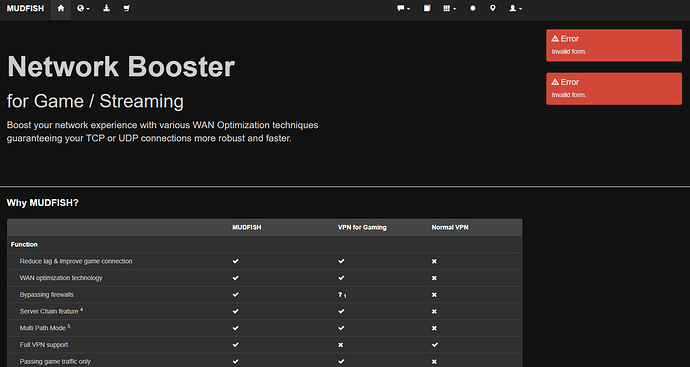The image size is (690, 367).
Task: Click the MUDFISH brand logo link
Action: [26, 8]
